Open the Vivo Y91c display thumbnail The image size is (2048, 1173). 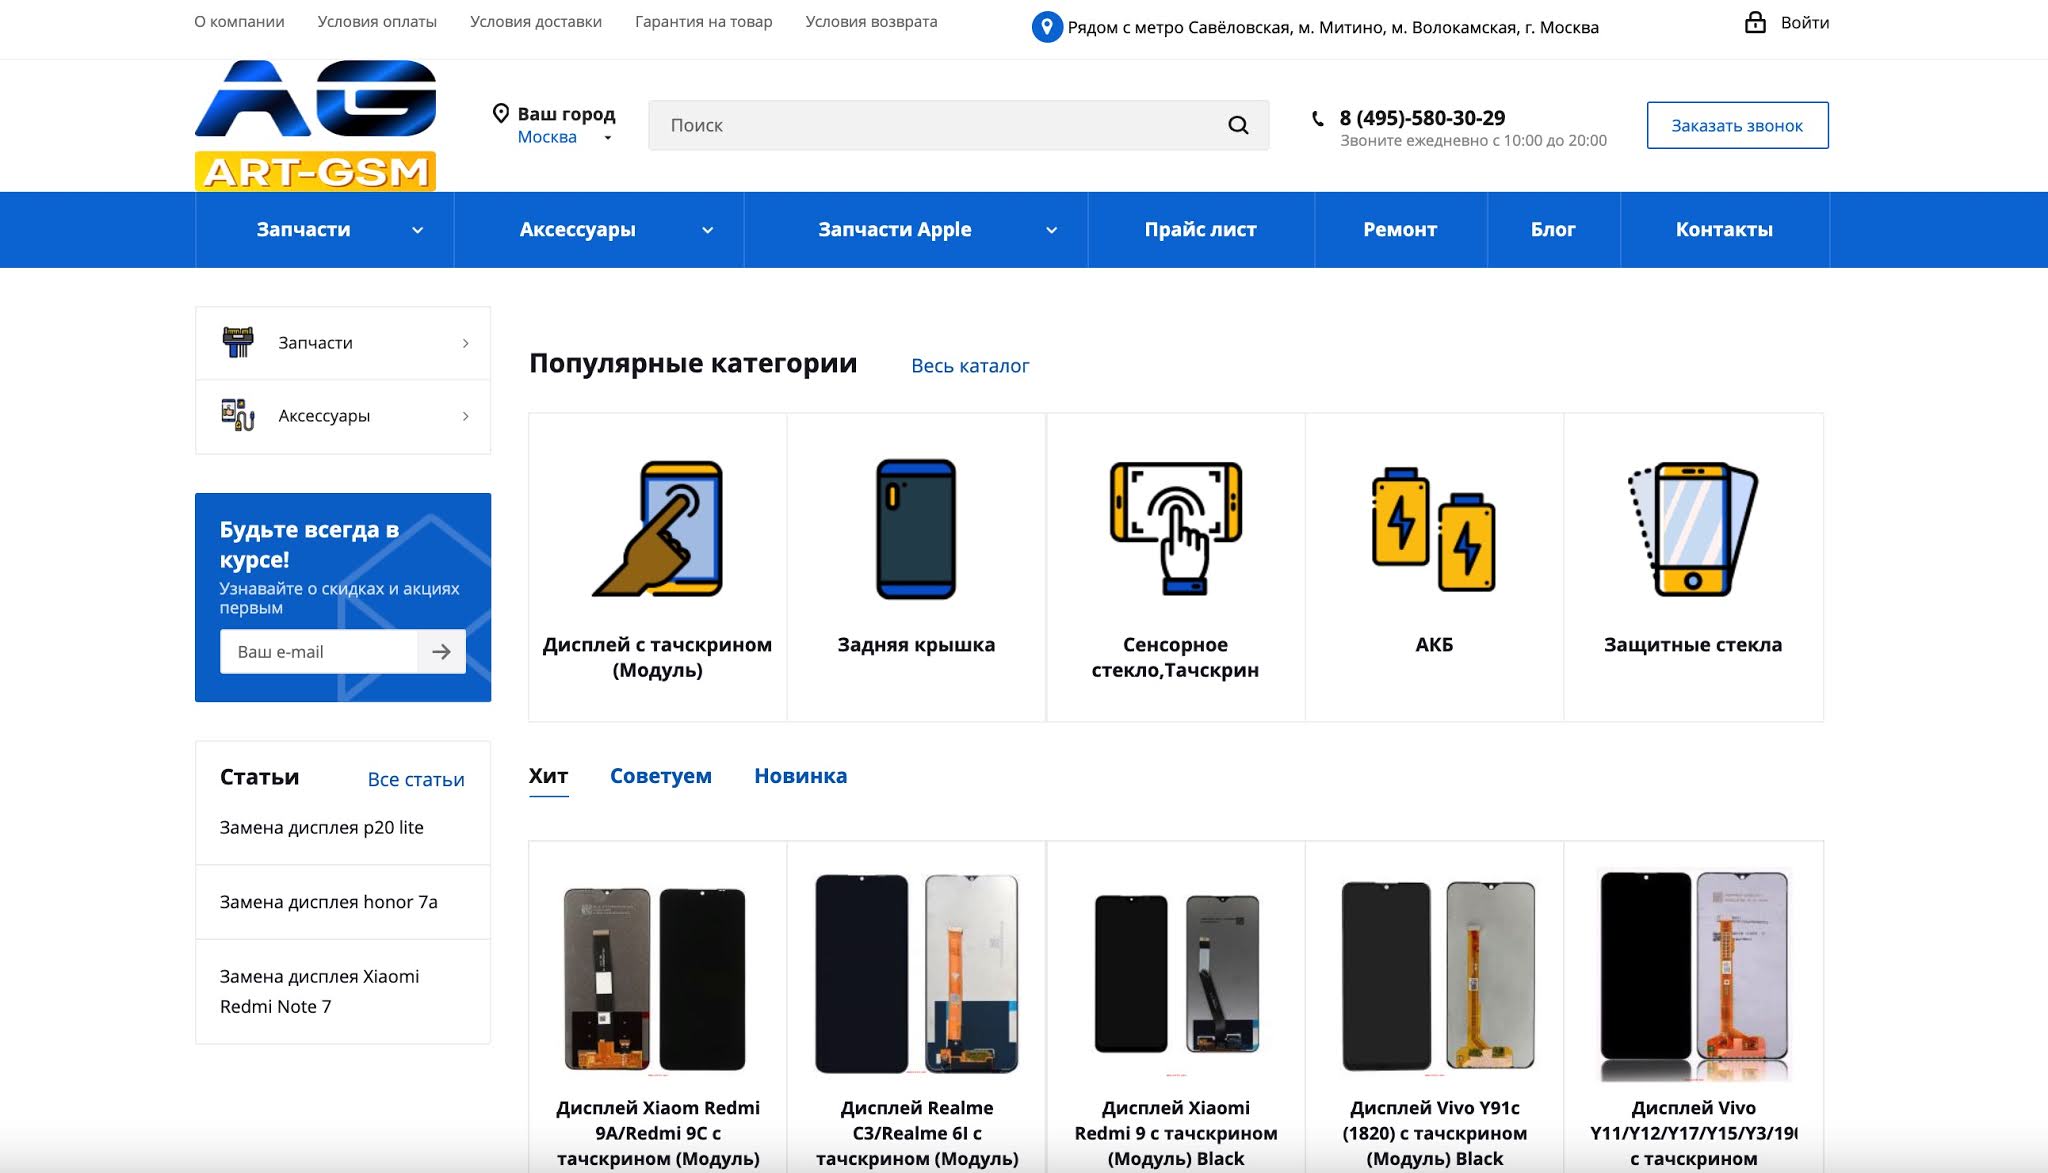1436,975
